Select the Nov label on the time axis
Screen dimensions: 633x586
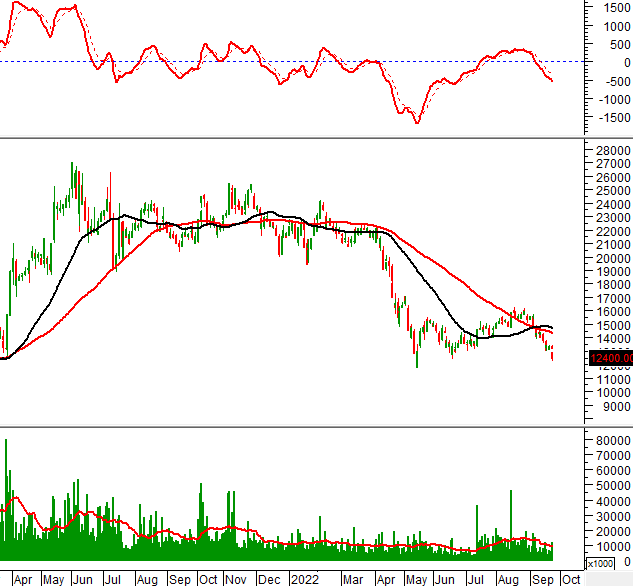(x=238, y=579)
